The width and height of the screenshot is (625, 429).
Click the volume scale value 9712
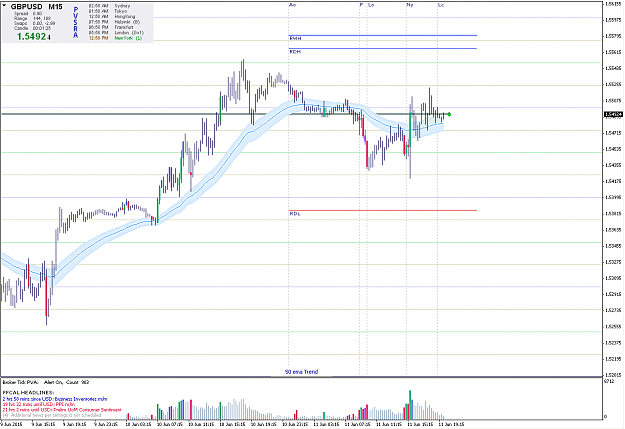click(609, 382)
